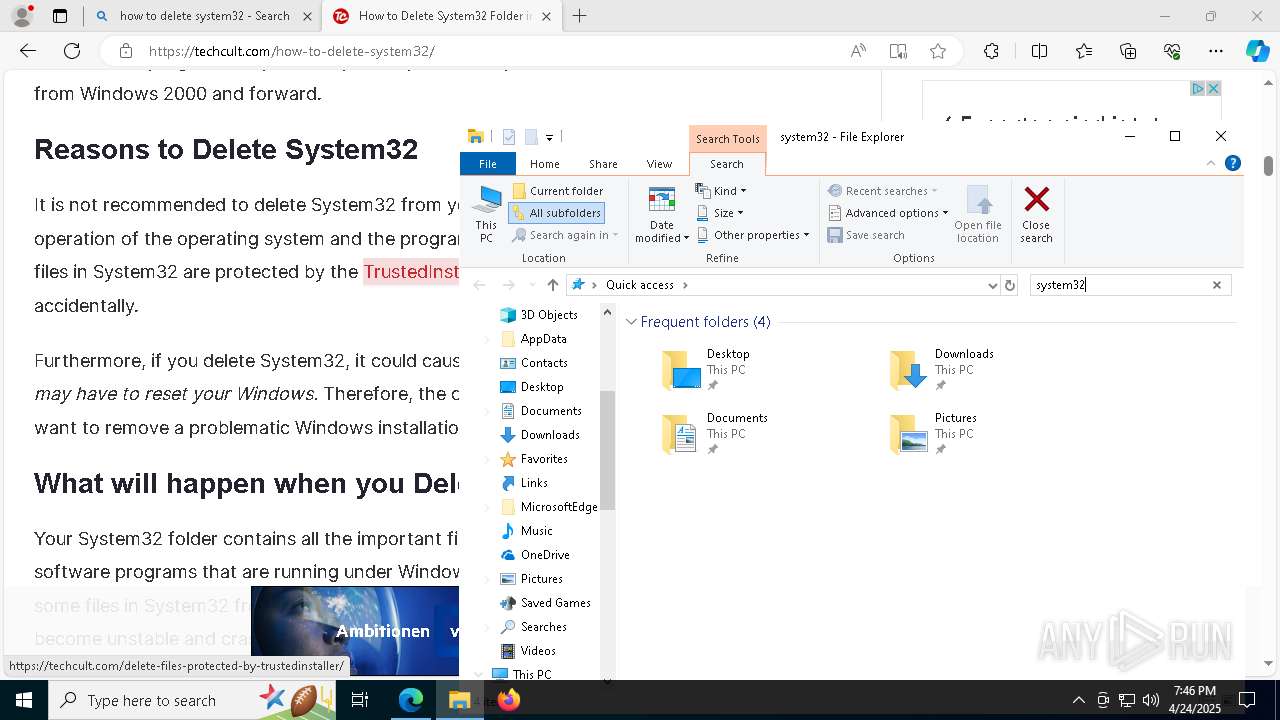Click Explorer help question mark icon

(x=1233, y=163)
